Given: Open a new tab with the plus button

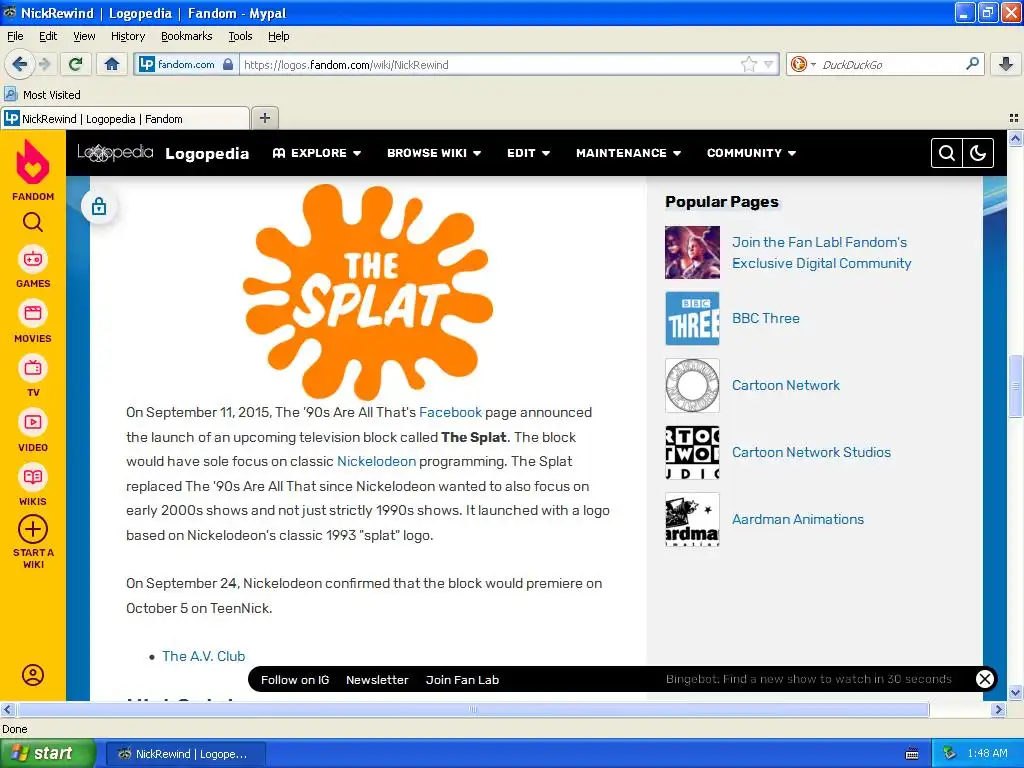Looking at the screenshot, I should click(x=264, y=118).
